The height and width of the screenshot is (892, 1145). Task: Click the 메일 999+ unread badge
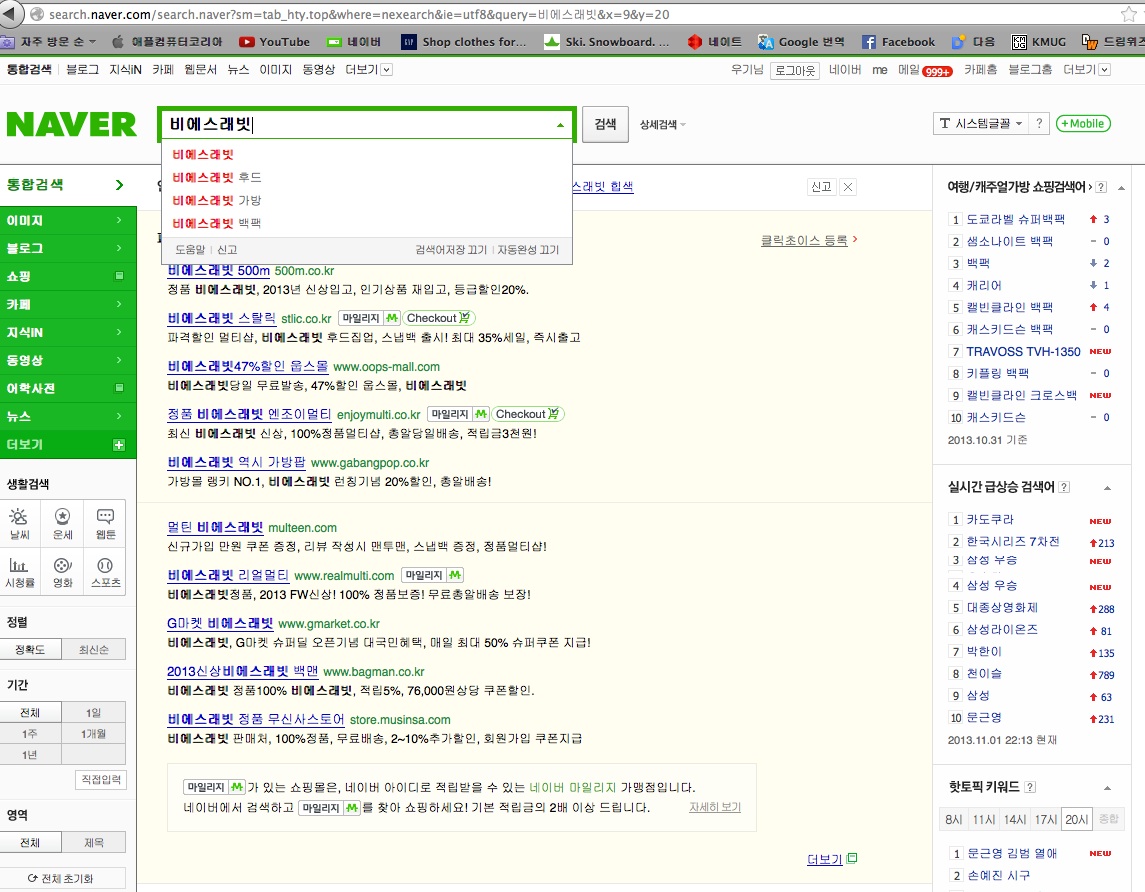[x=937, y=71]
